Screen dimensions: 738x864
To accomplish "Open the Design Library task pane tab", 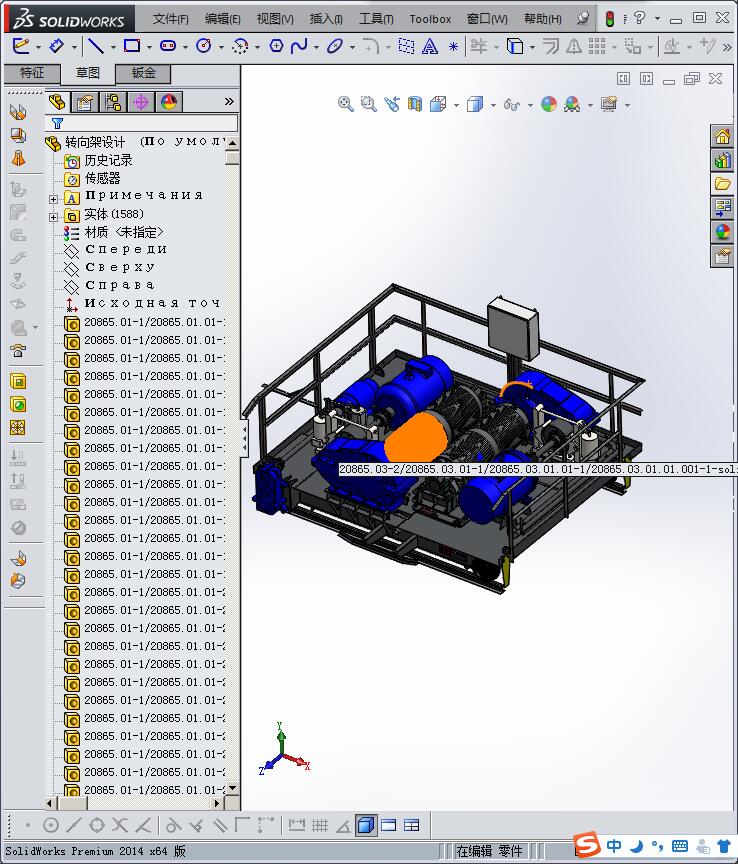I will [x=723, y=160].
